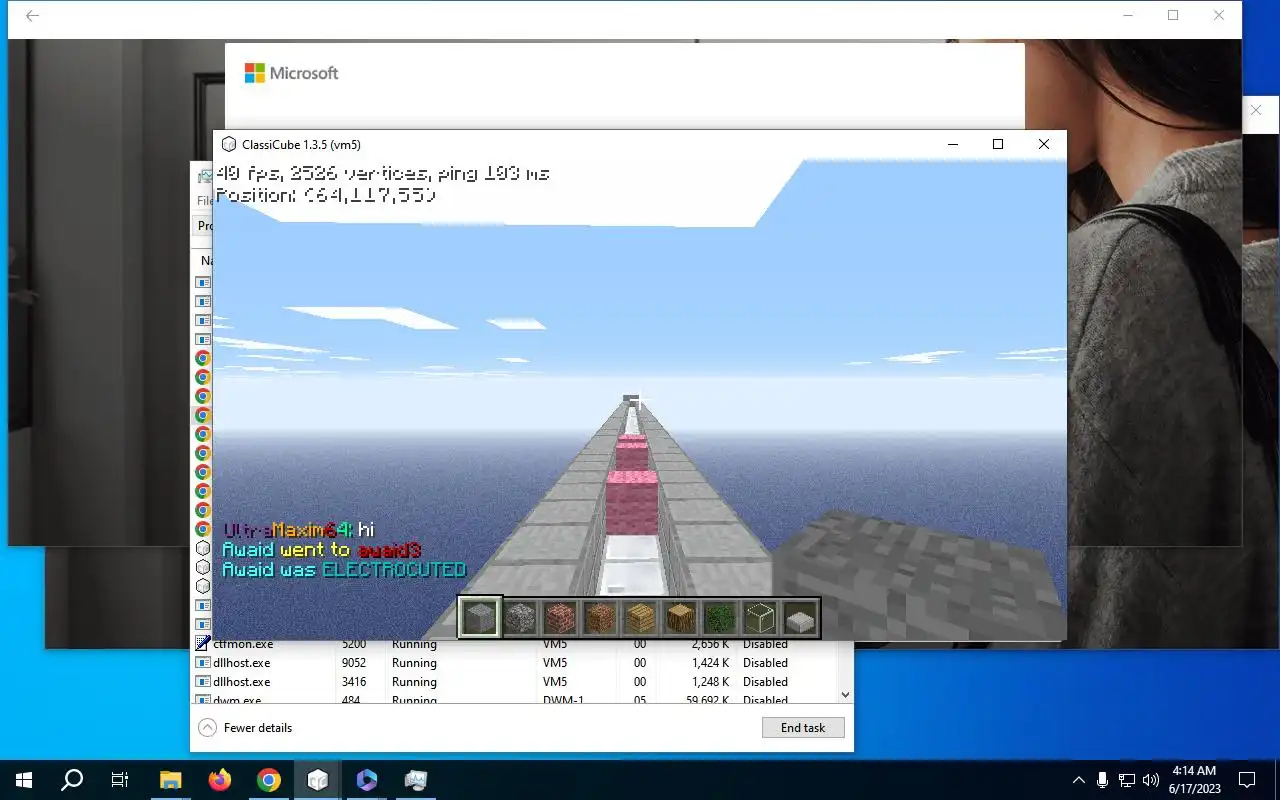The image size is (1280, 800).
Task: Click the ctfmon.exe process icon
Action: click(x=203, y=644)
